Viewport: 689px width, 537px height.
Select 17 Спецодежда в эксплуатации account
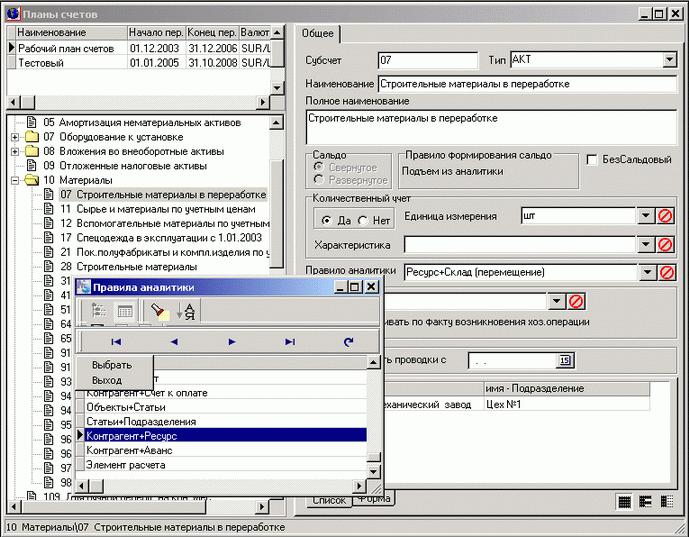161,238
